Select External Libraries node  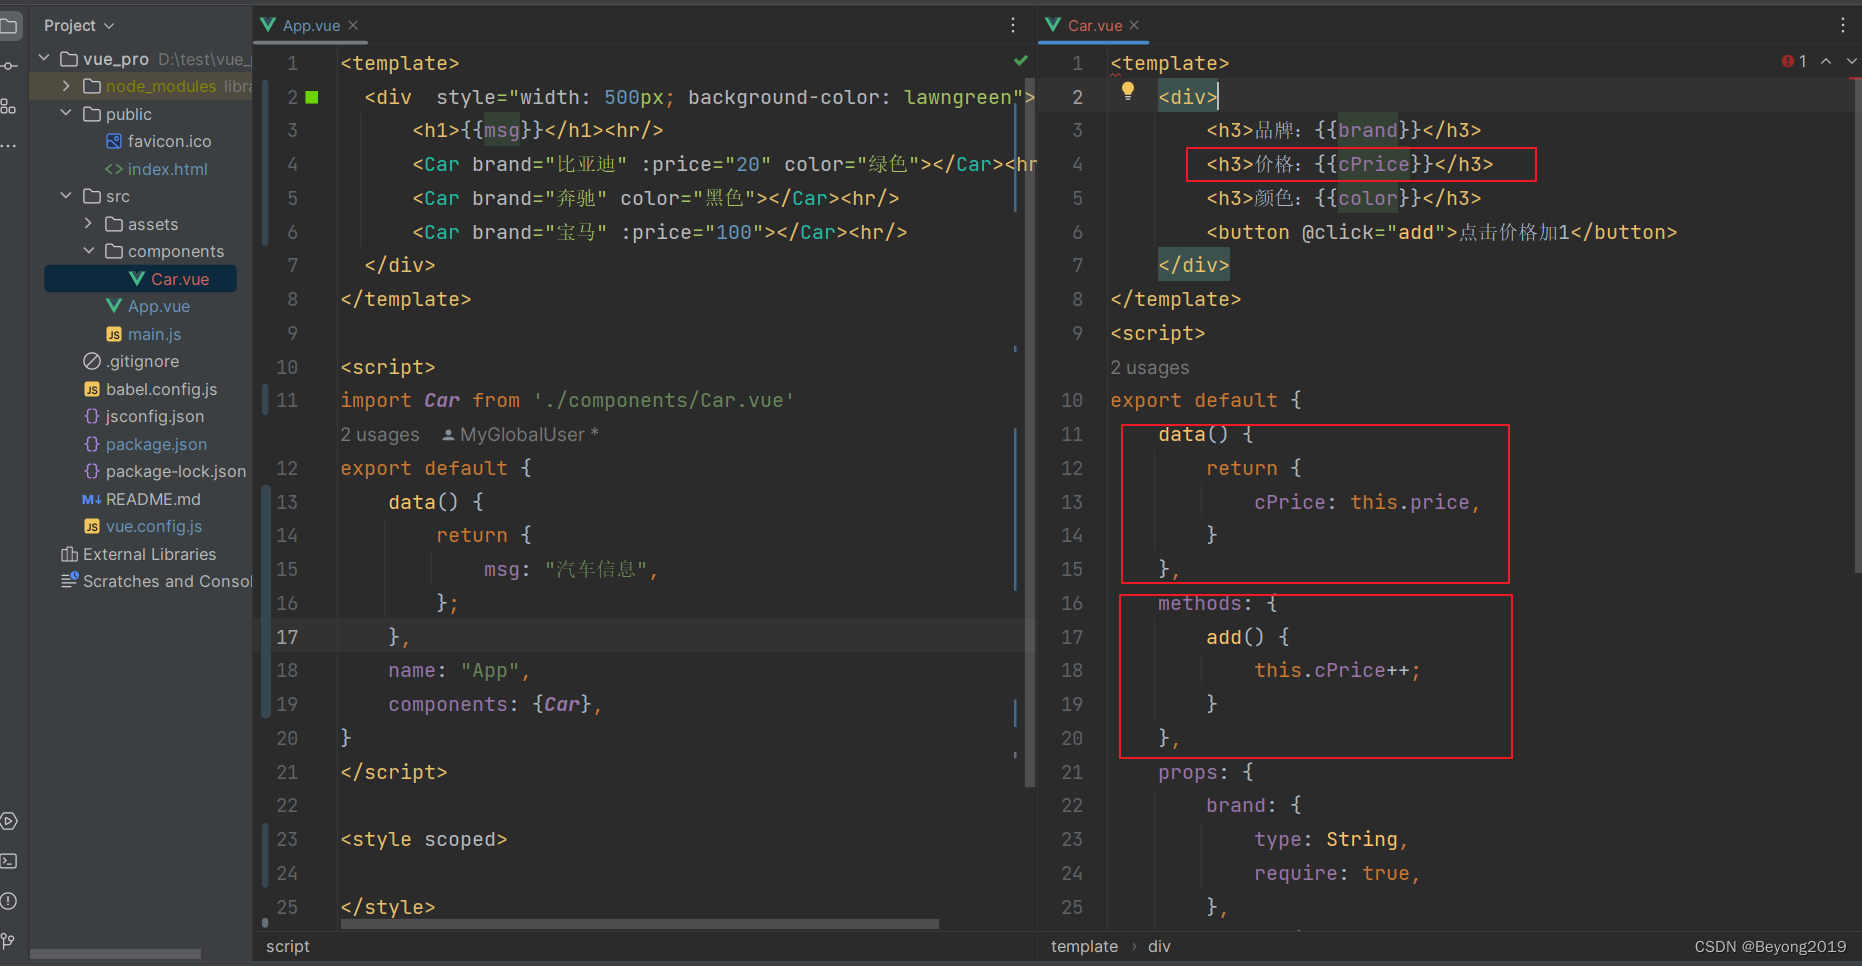[x=139, y=554]
